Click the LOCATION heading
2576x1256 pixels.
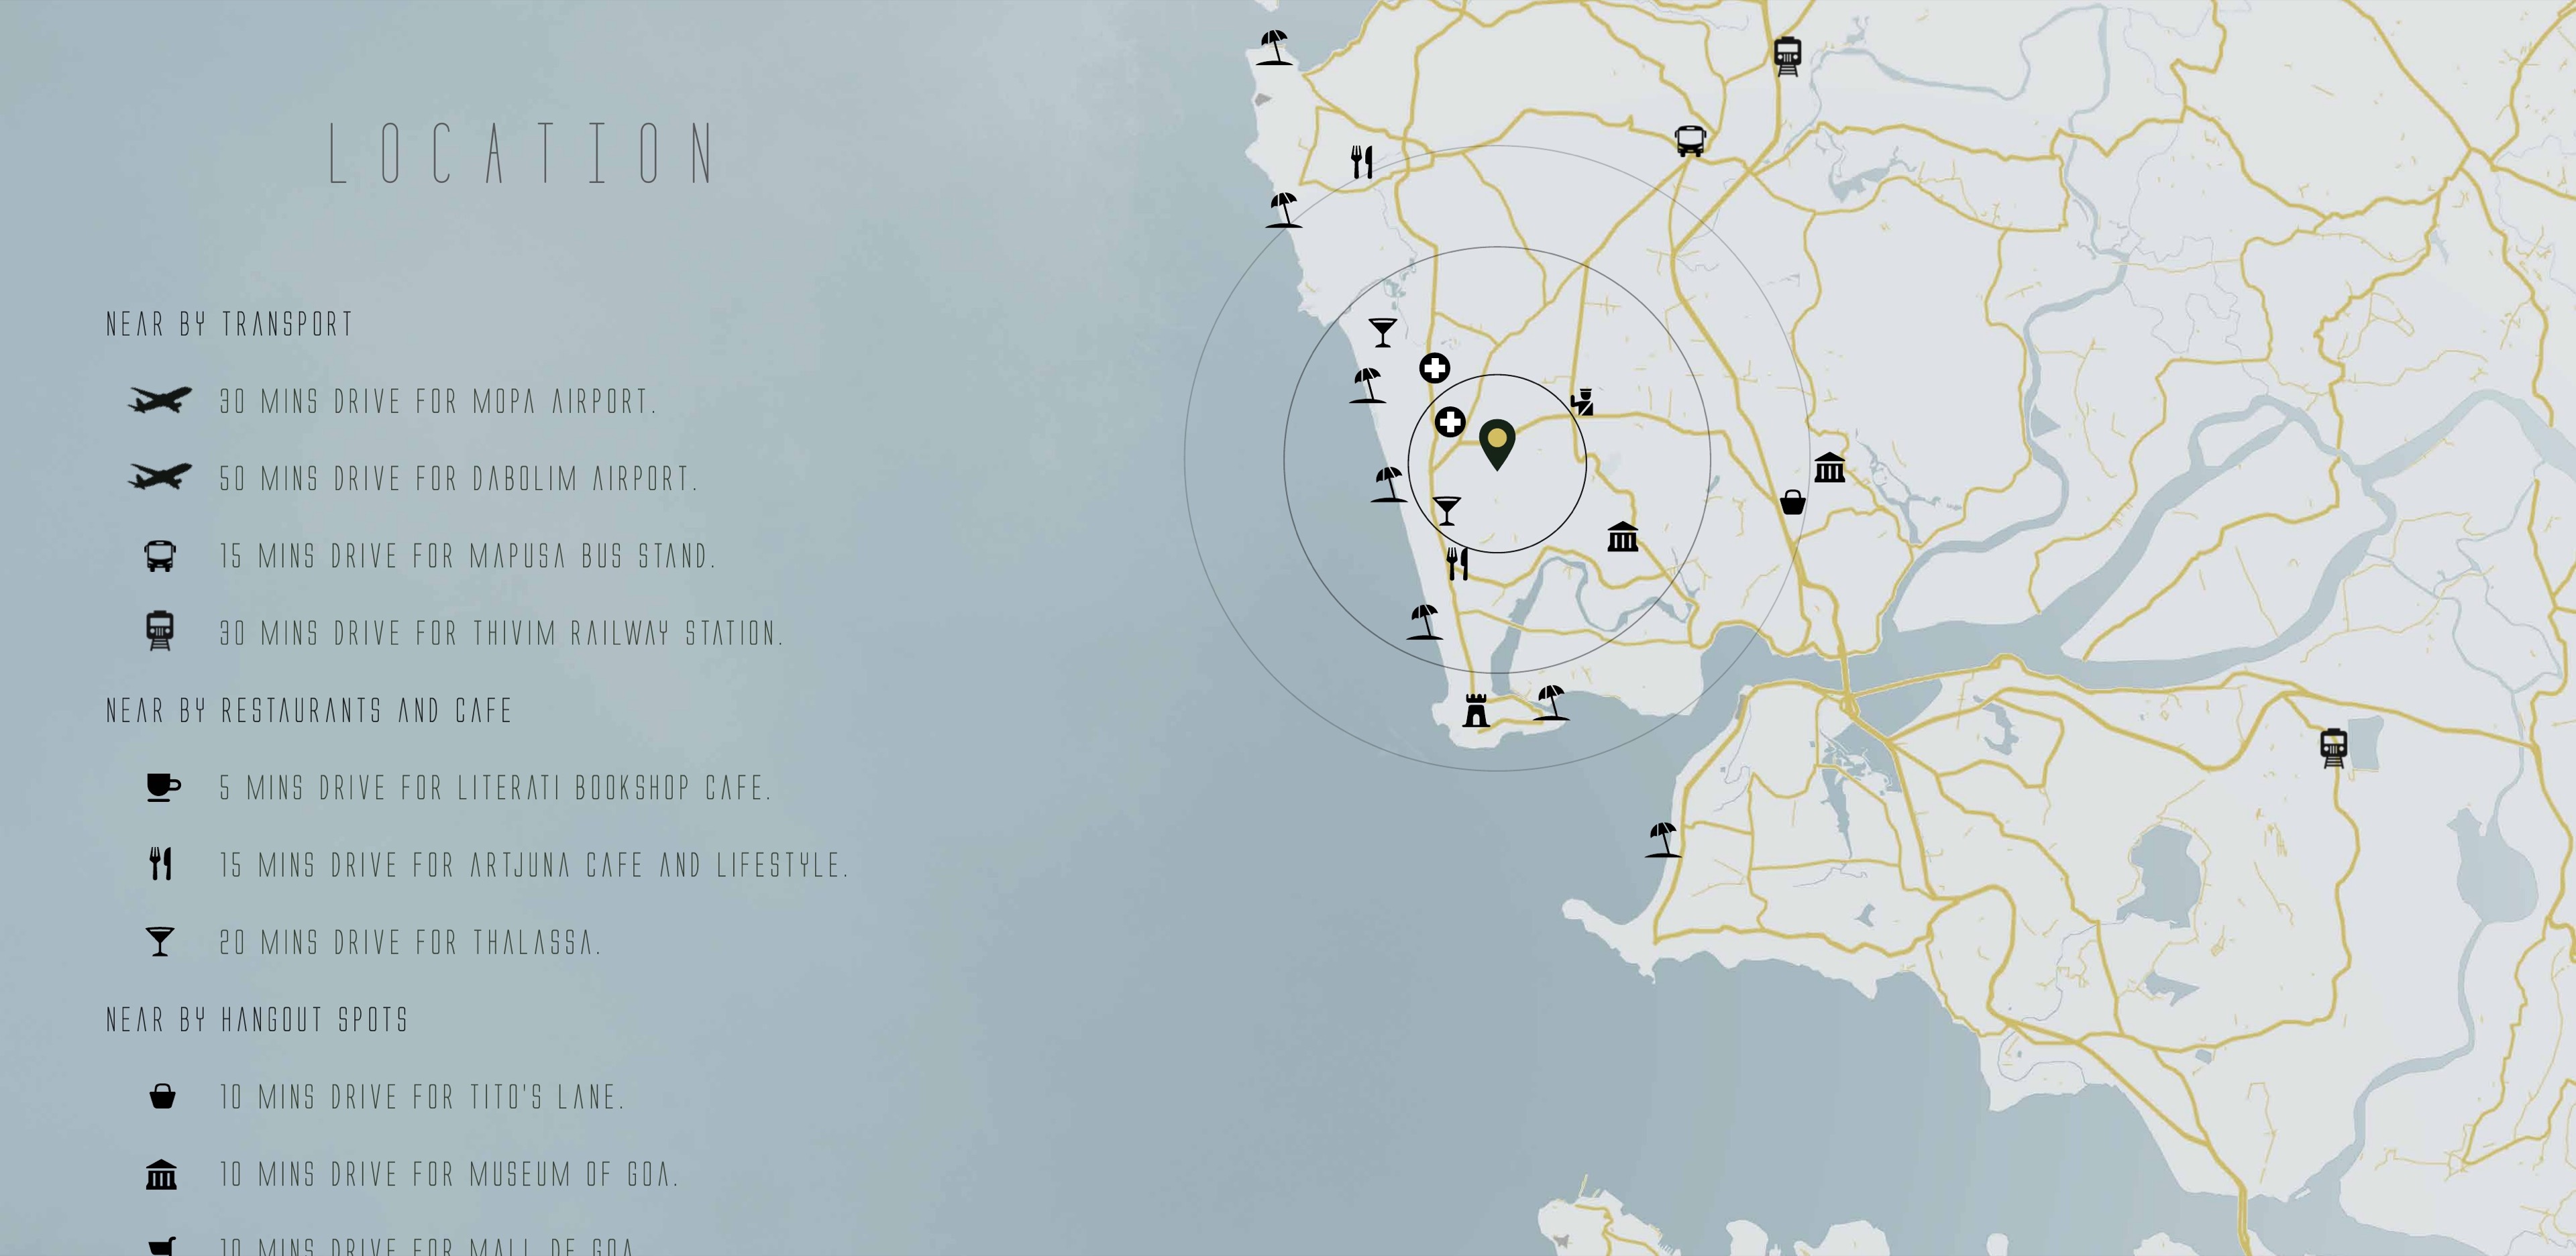[x=522, y=153]
